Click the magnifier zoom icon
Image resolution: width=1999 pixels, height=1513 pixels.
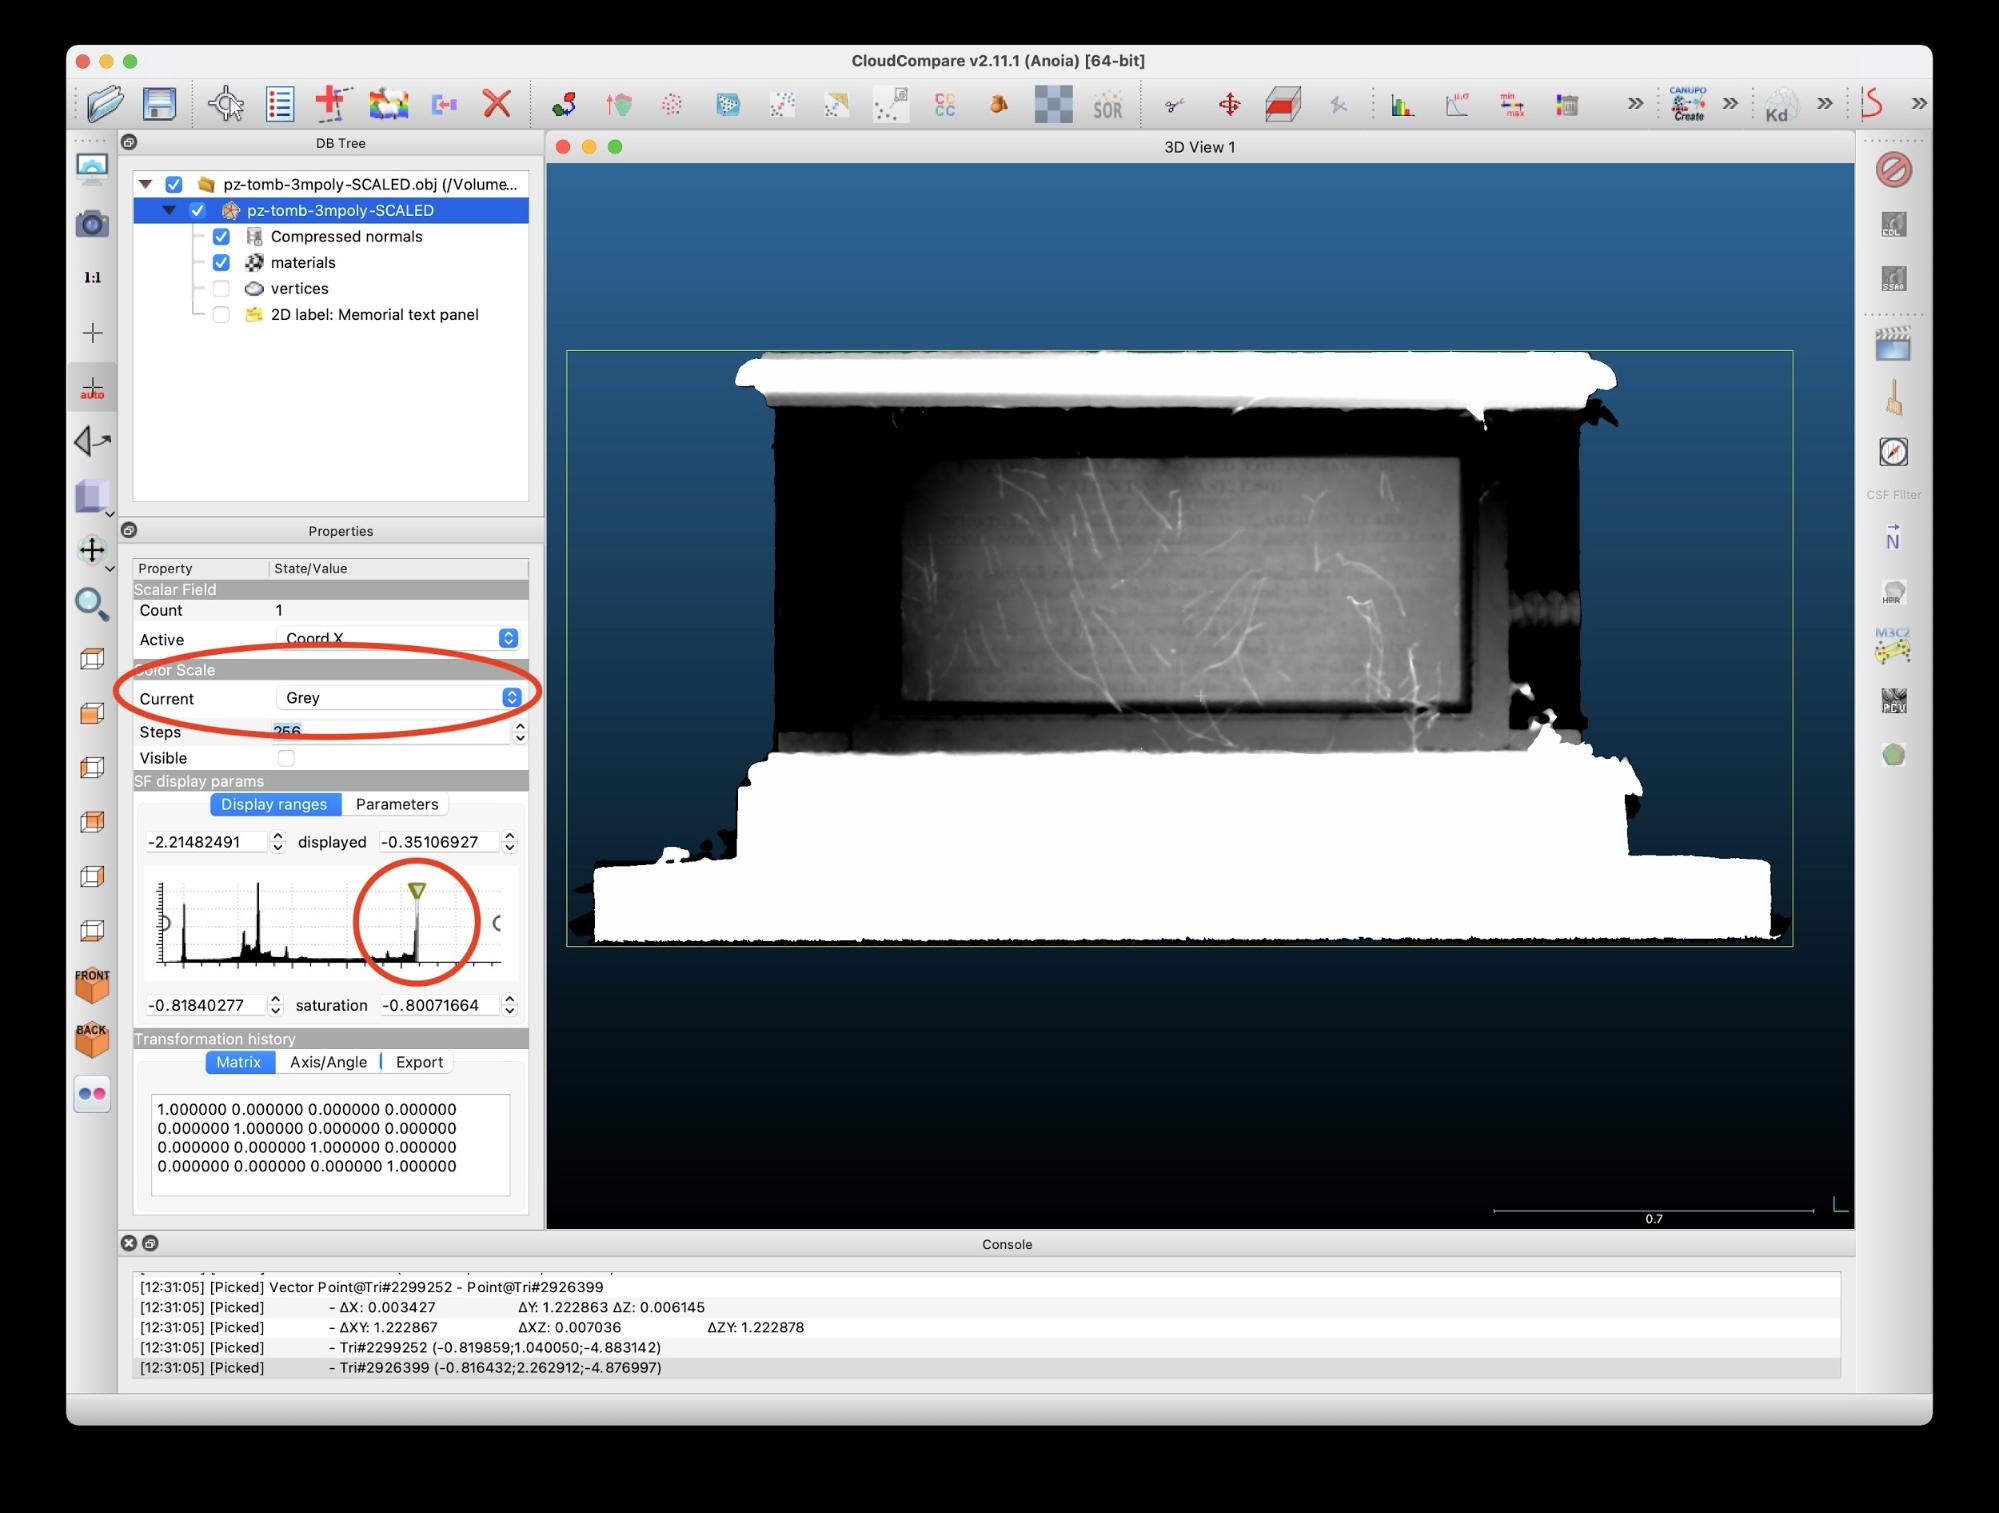tap(92, 603)
